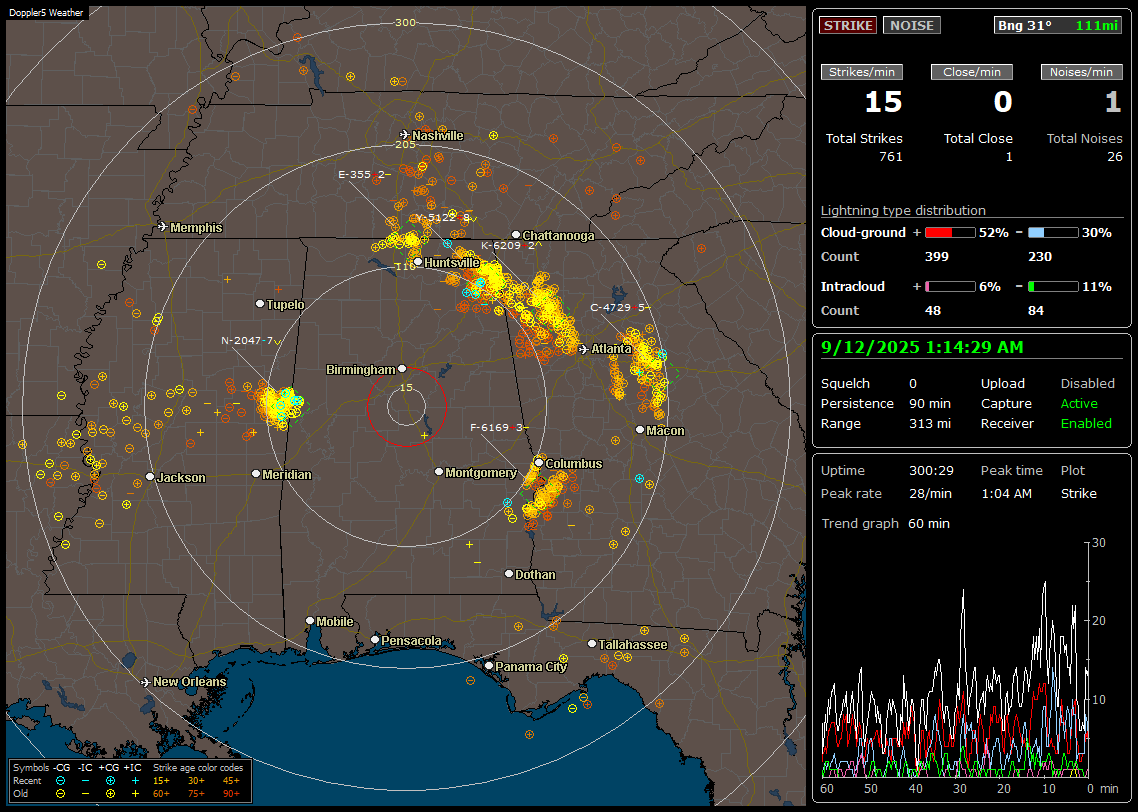Click storm cell label N-2047
This screenshot has width=1138, height=812.
(x=251, y=340)
